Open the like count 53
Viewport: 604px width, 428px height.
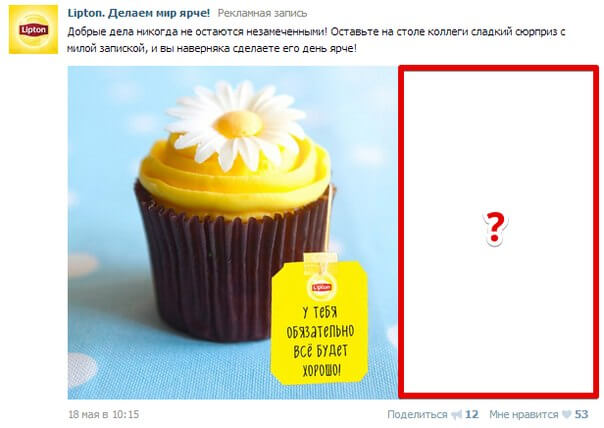pos(581,415)
